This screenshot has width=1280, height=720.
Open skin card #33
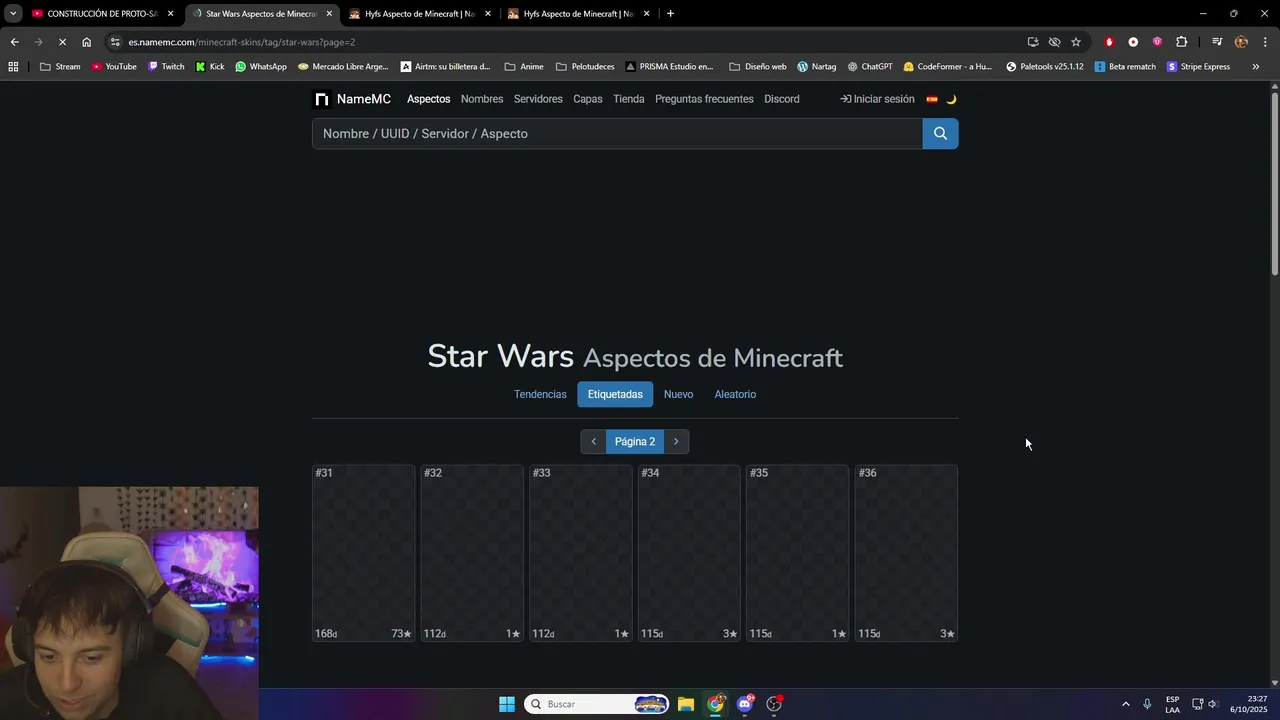(581, 553)
